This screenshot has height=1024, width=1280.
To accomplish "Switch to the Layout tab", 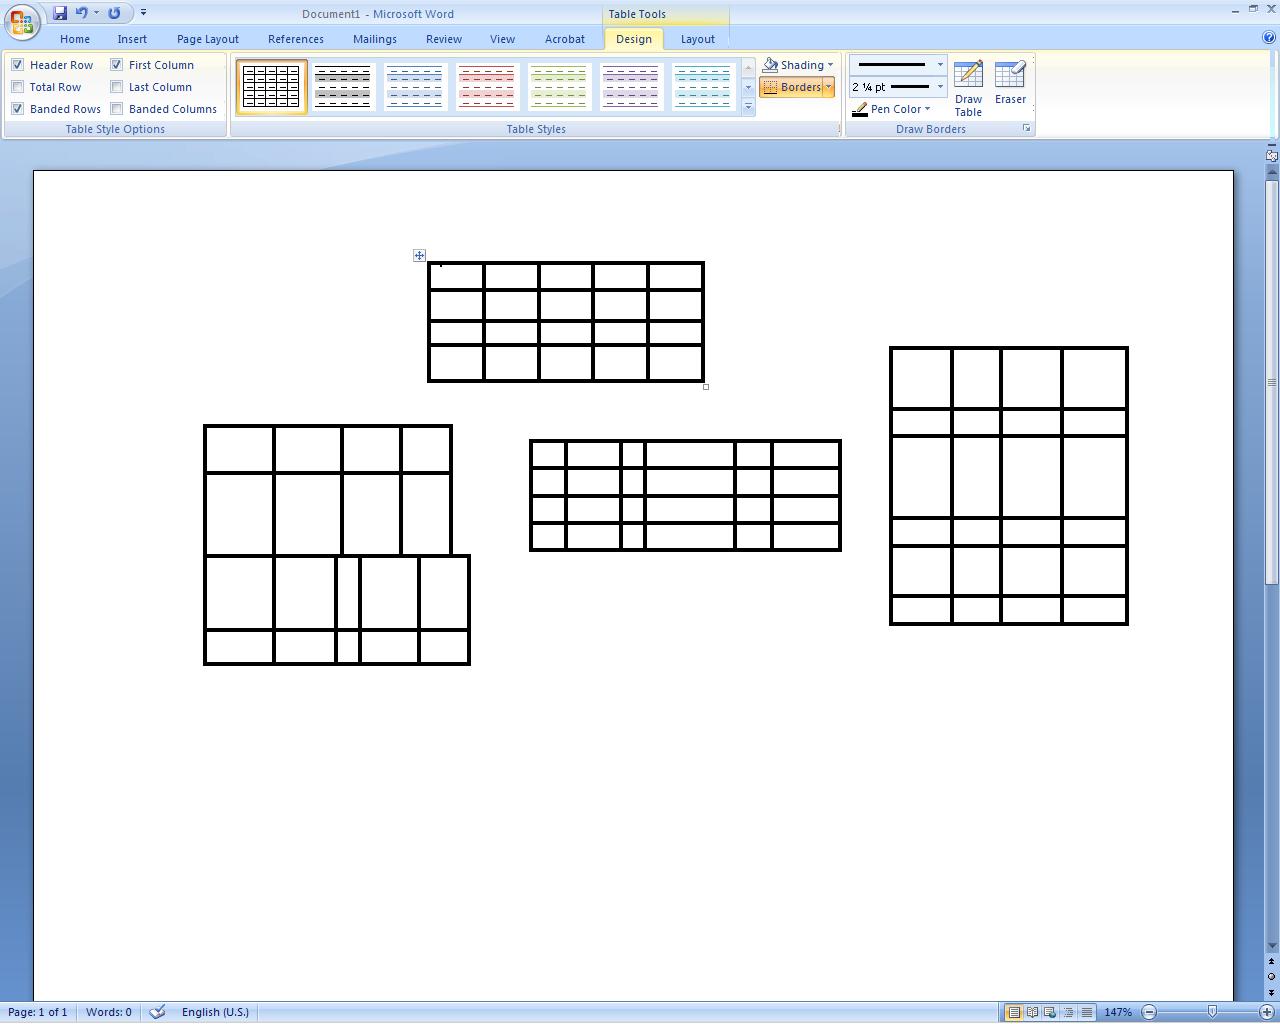I will click(x=697, y=39).
